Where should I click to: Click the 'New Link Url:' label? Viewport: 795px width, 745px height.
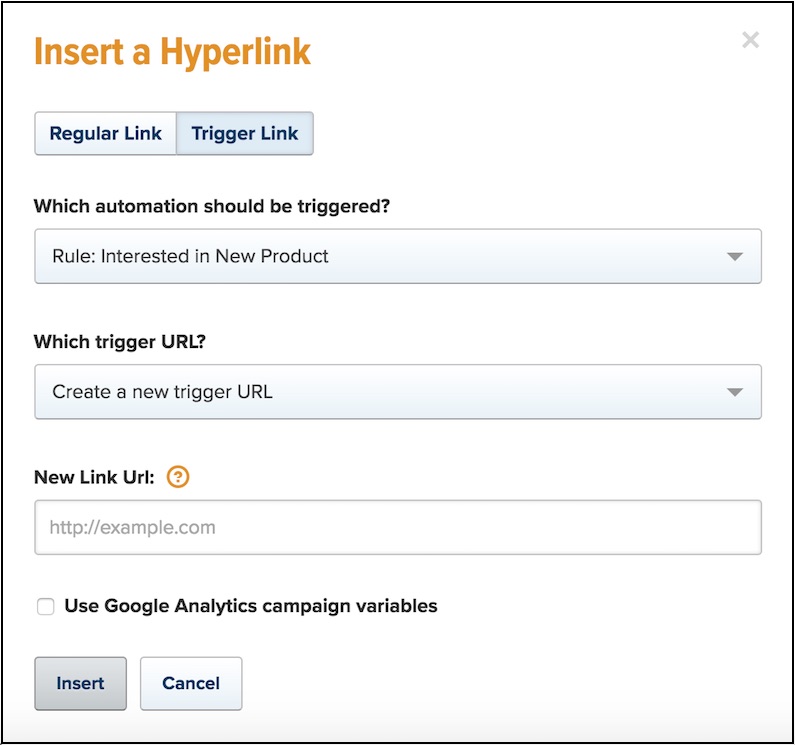pyautogui.click(x=94, y=477)
